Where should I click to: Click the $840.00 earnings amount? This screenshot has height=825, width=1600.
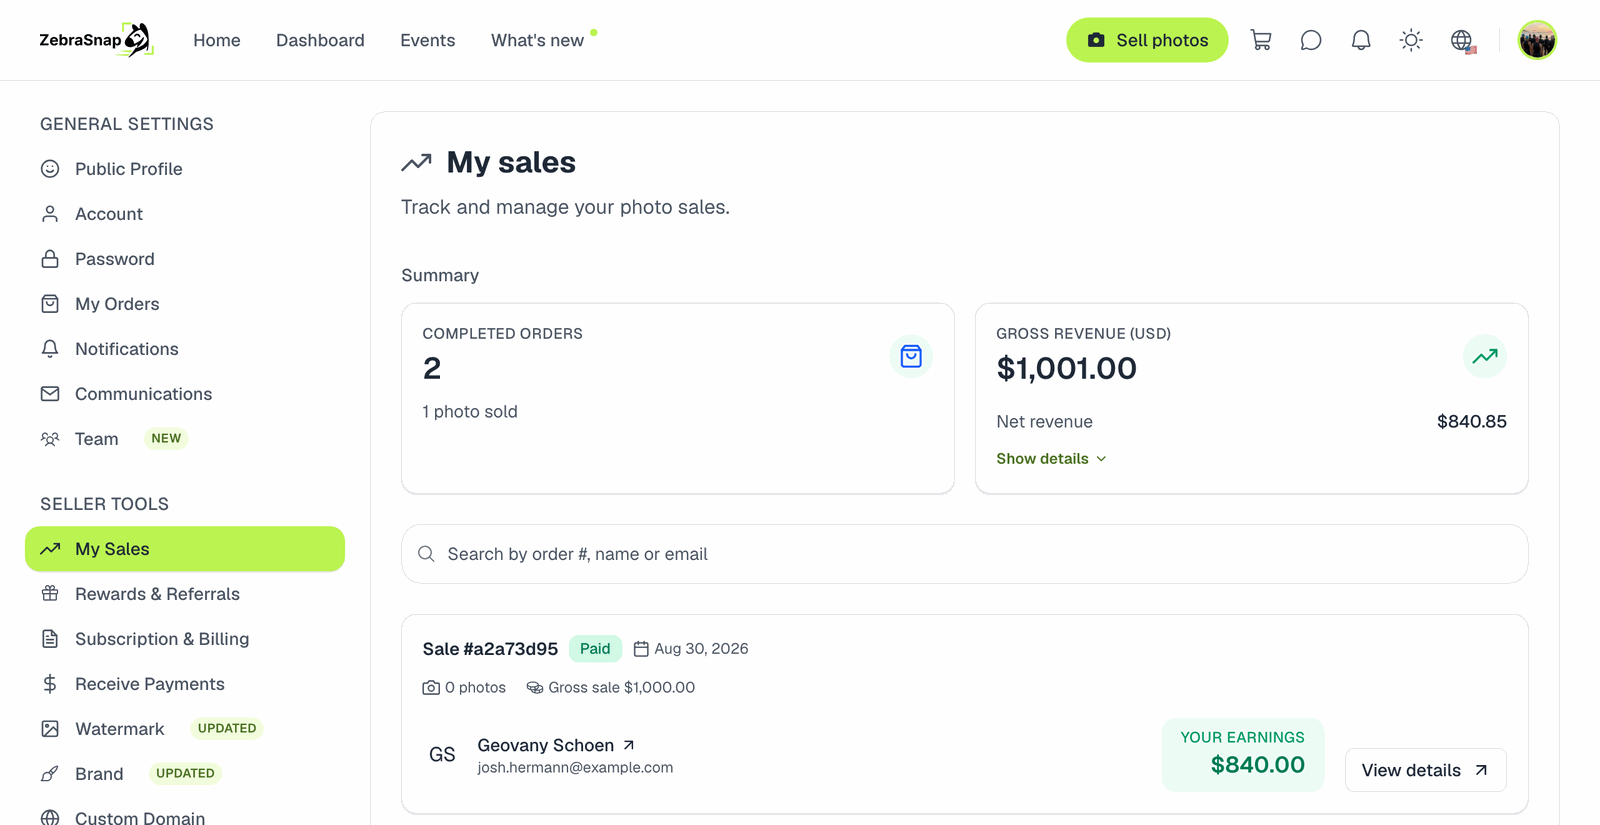1258,765
